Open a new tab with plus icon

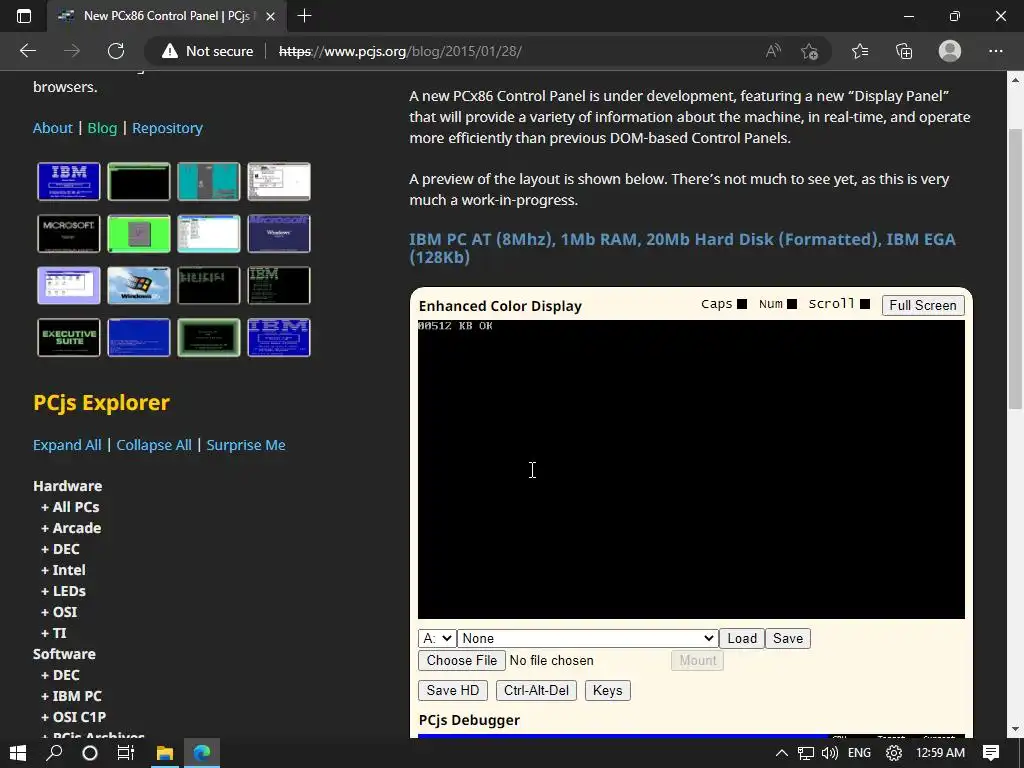point(304,16)
